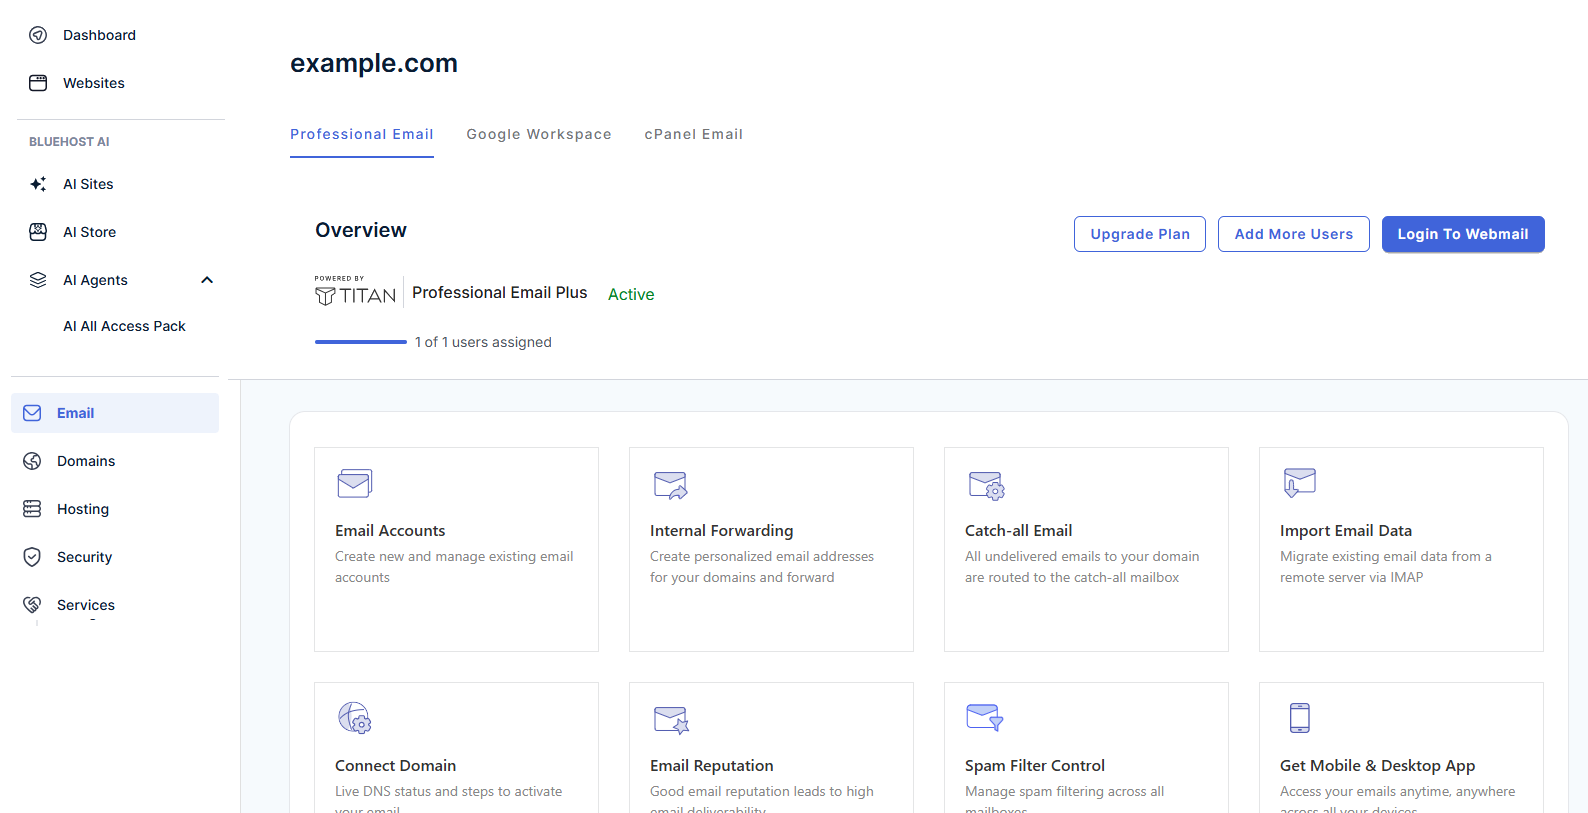Open the Connect Domain card title
The height and width of the screenshot is (813, 1588).
(x=395, y=766)
